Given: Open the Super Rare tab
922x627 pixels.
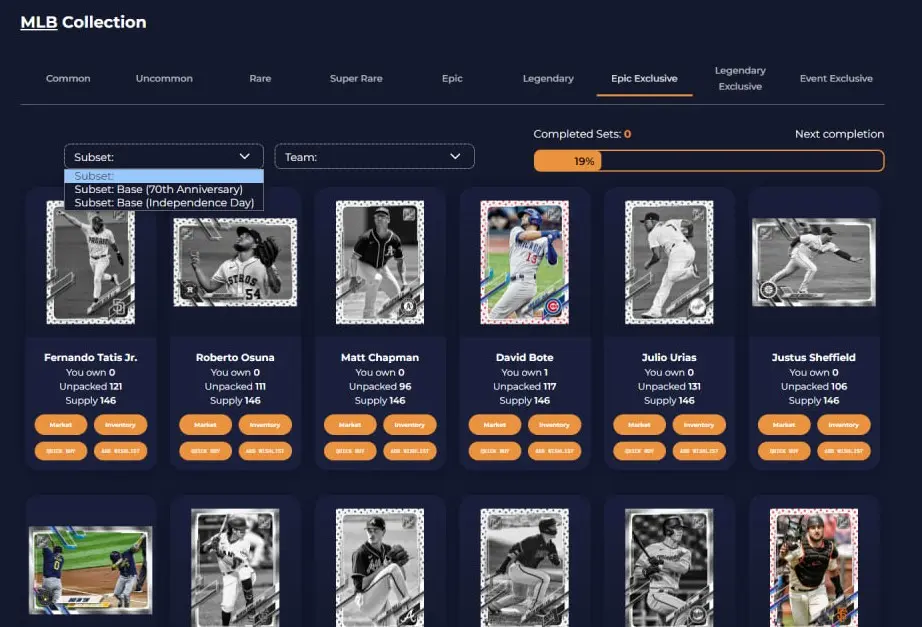Looking at the screenshot, I should [x=356, y=78].
